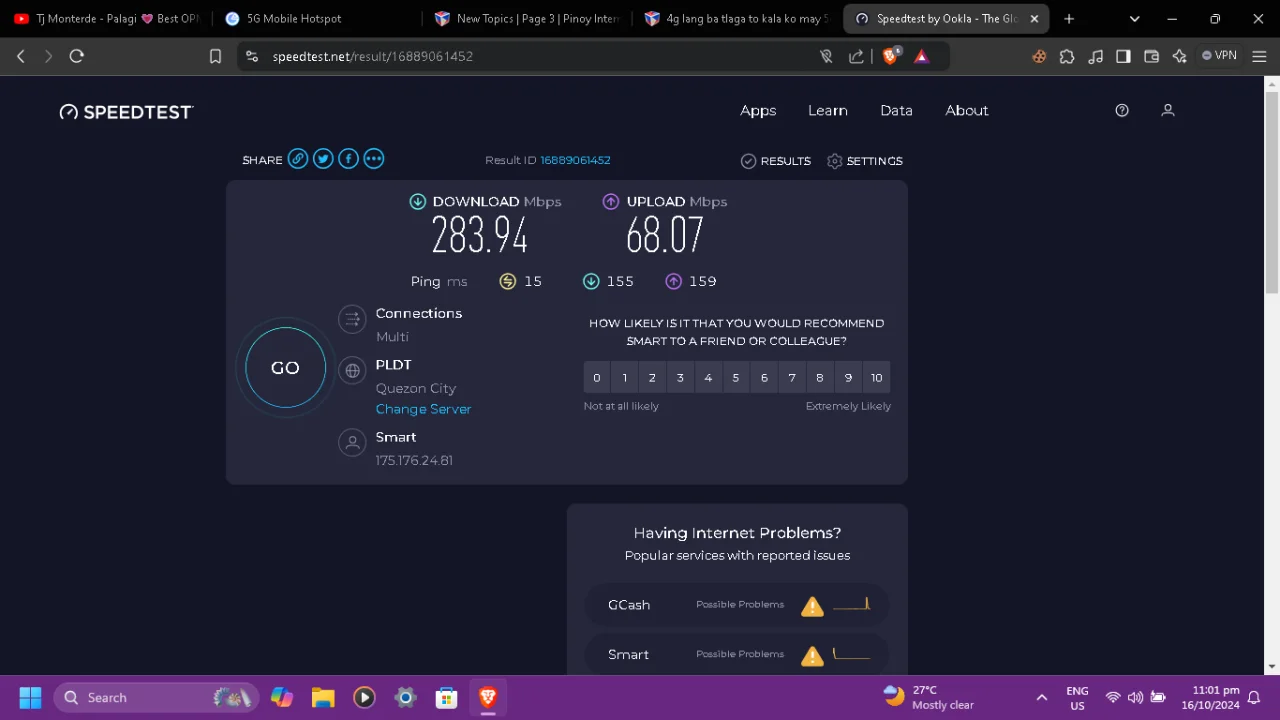This screenshot has width=1280, height=720.
Task: Open Result ID 16889061452 link
Action: coord(575,160)
